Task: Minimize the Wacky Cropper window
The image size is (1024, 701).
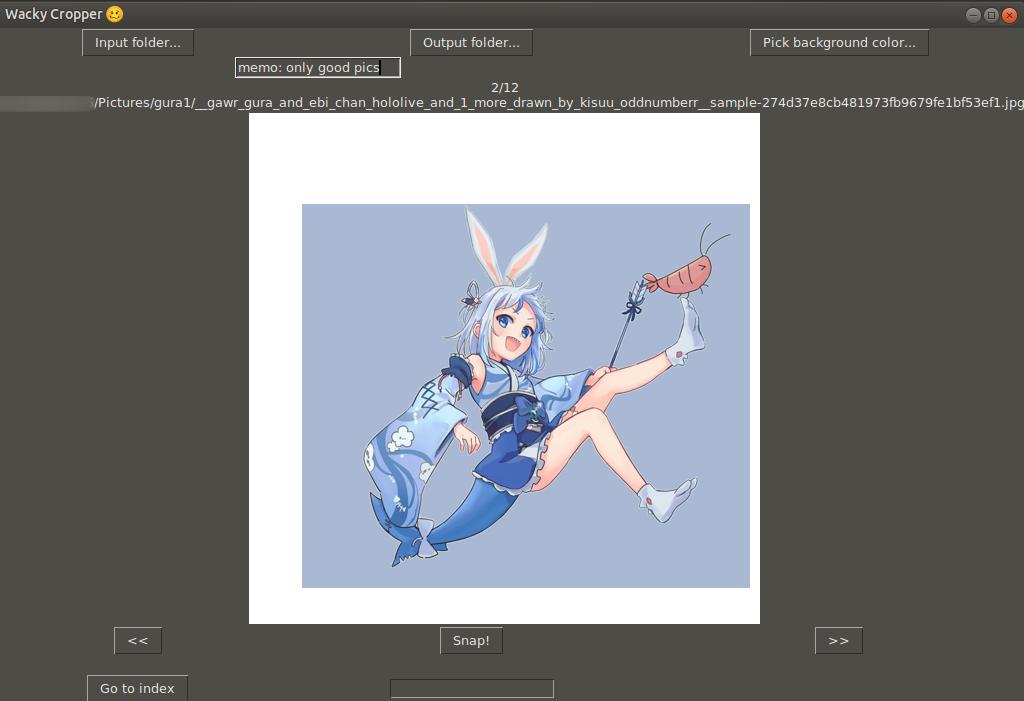Action: (x=973, y=15)
